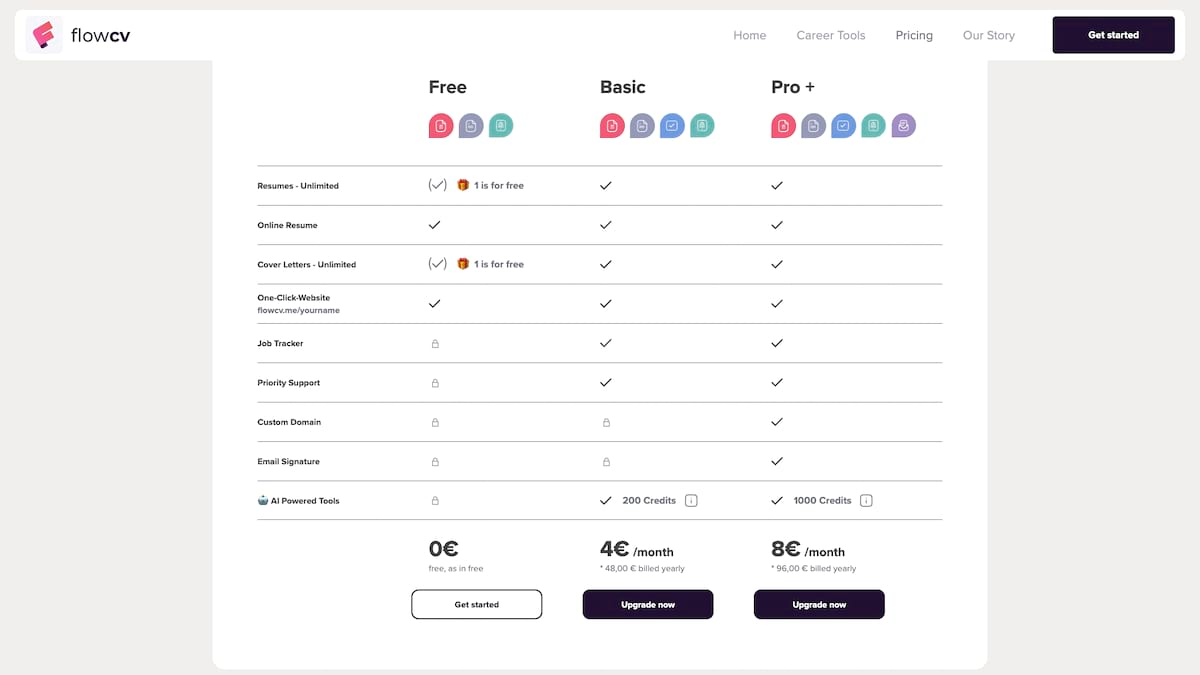The image size is (1200, 675).
Task: Click the blue job tracker icon under Basic
Action: coord(672,125)
